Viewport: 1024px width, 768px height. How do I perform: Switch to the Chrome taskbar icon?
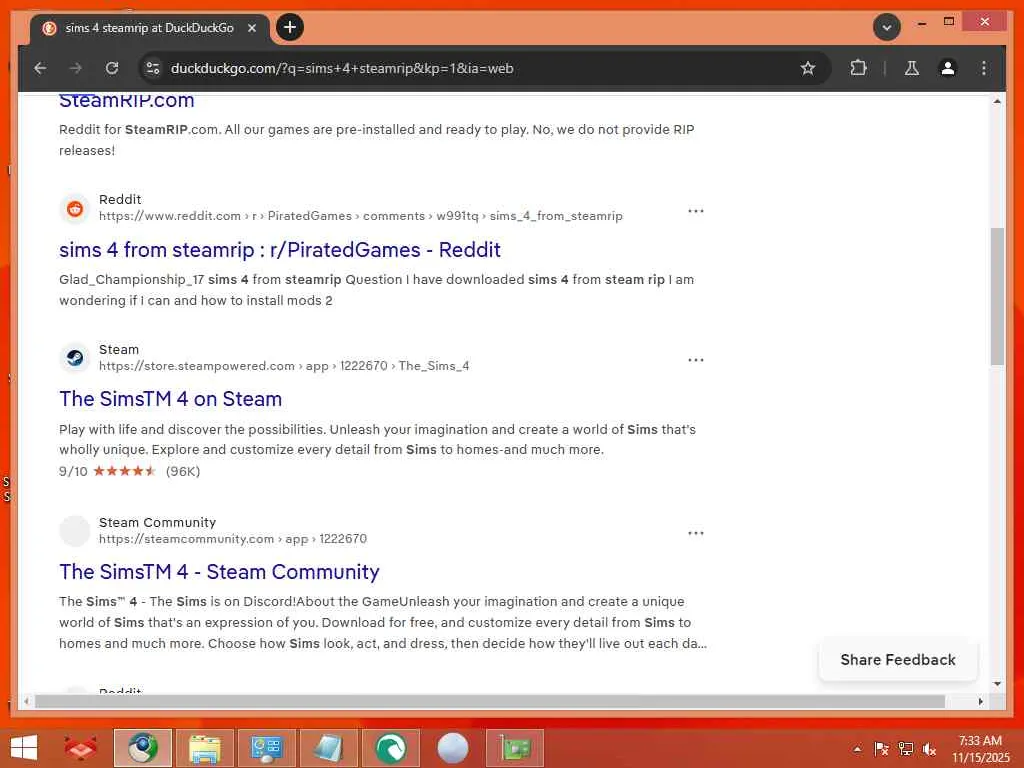pos(143,748)
